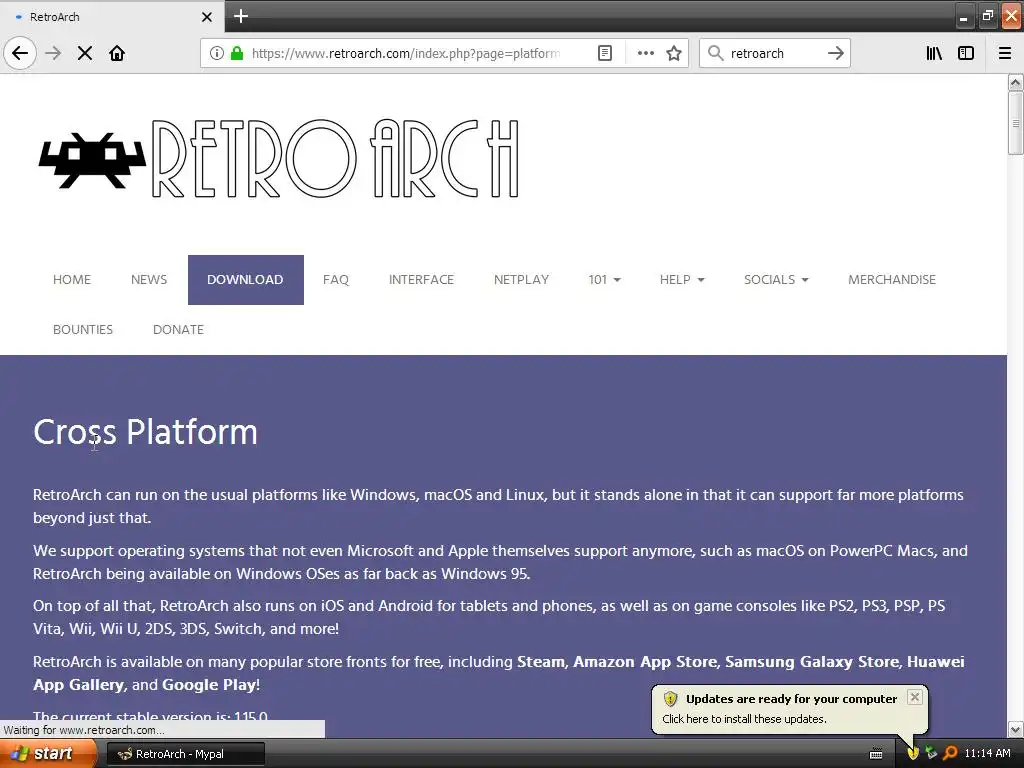
Task: Bookmark this page with the star
Action: click(x=674, y=53)
